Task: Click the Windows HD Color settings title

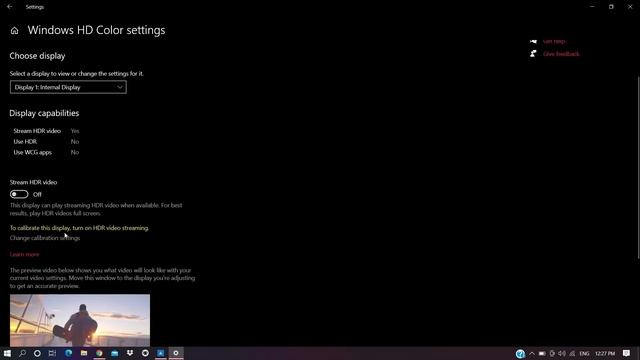Action: [x=96, y=30]
